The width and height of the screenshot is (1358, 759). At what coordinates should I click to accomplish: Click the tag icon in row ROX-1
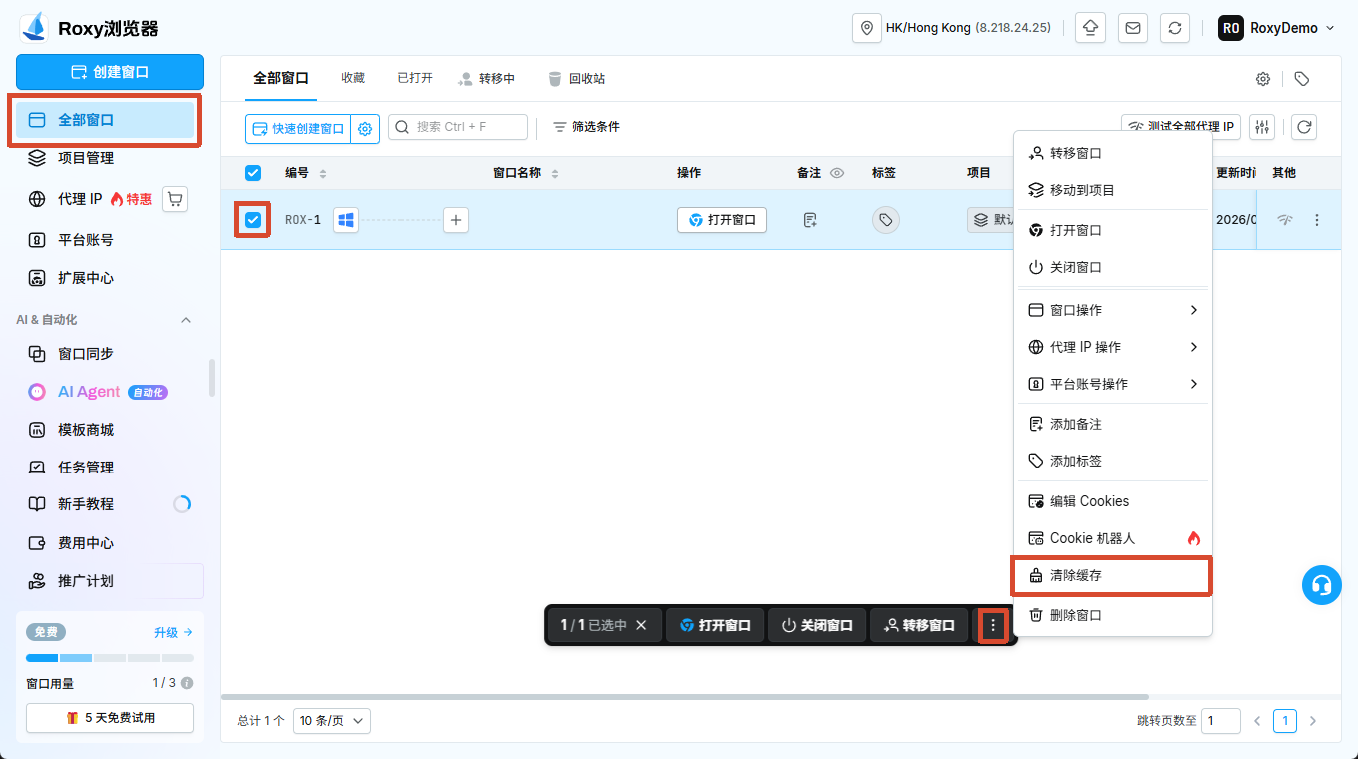pos(885,220)
